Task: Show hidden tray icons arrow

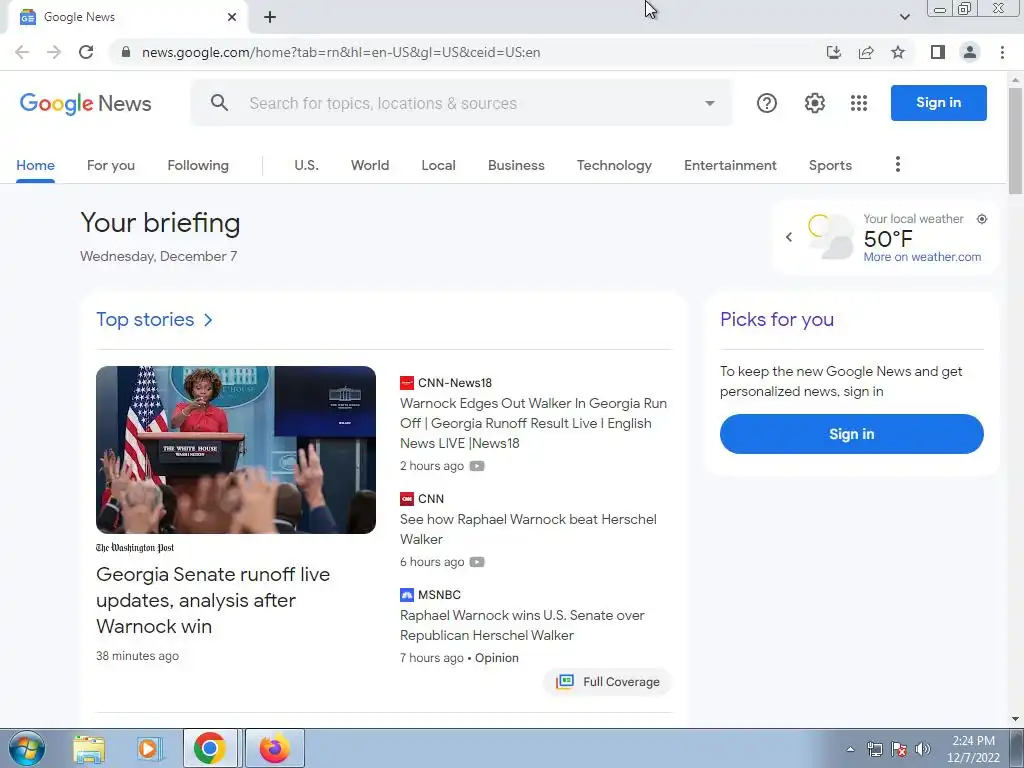Action: coord(850,749)
